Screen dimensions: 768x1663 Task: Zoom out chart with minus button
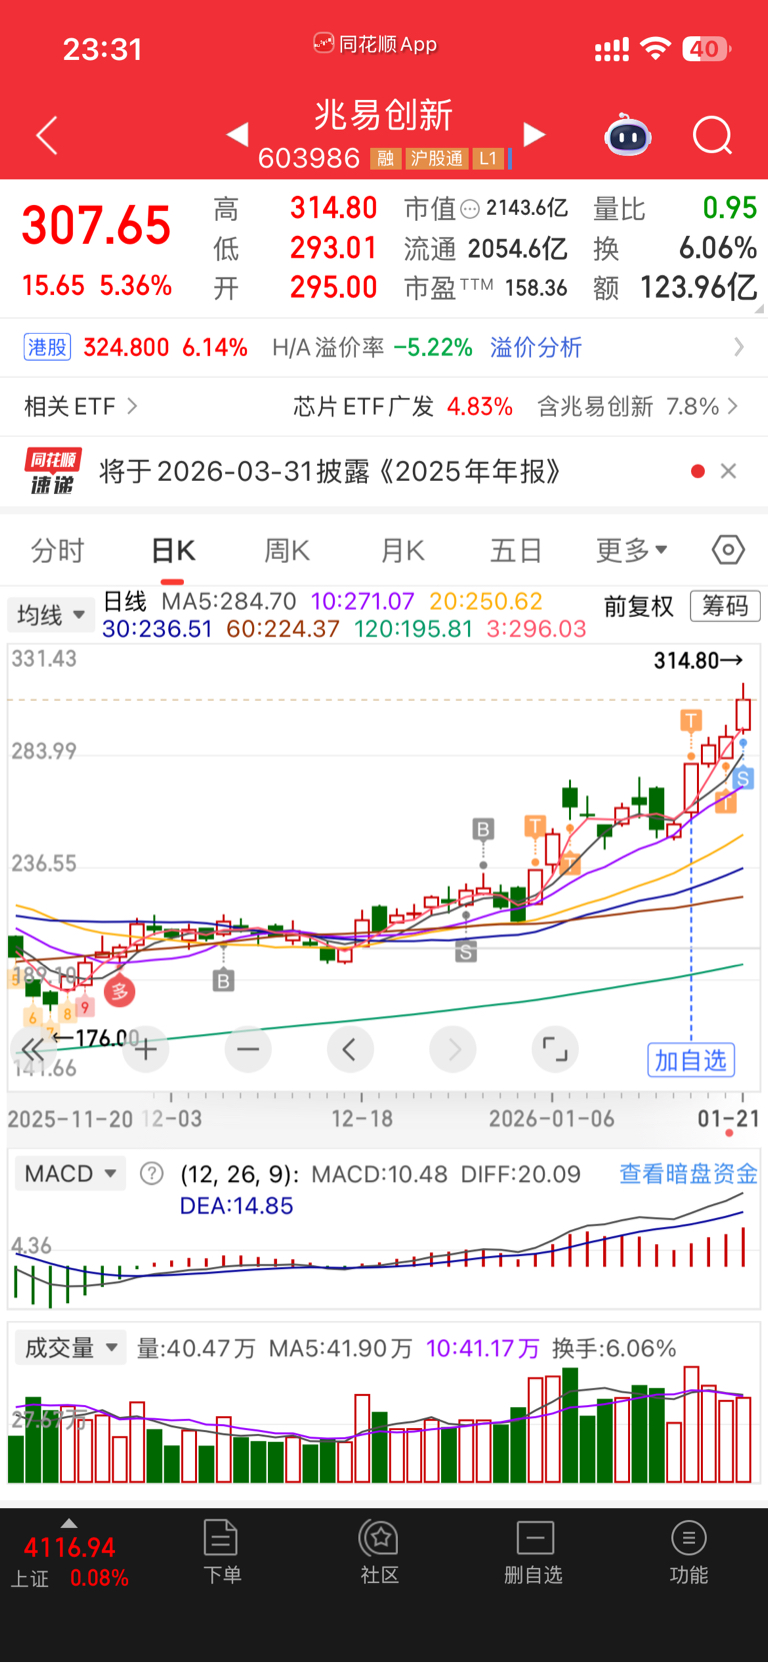click(x=248, y=1049)
